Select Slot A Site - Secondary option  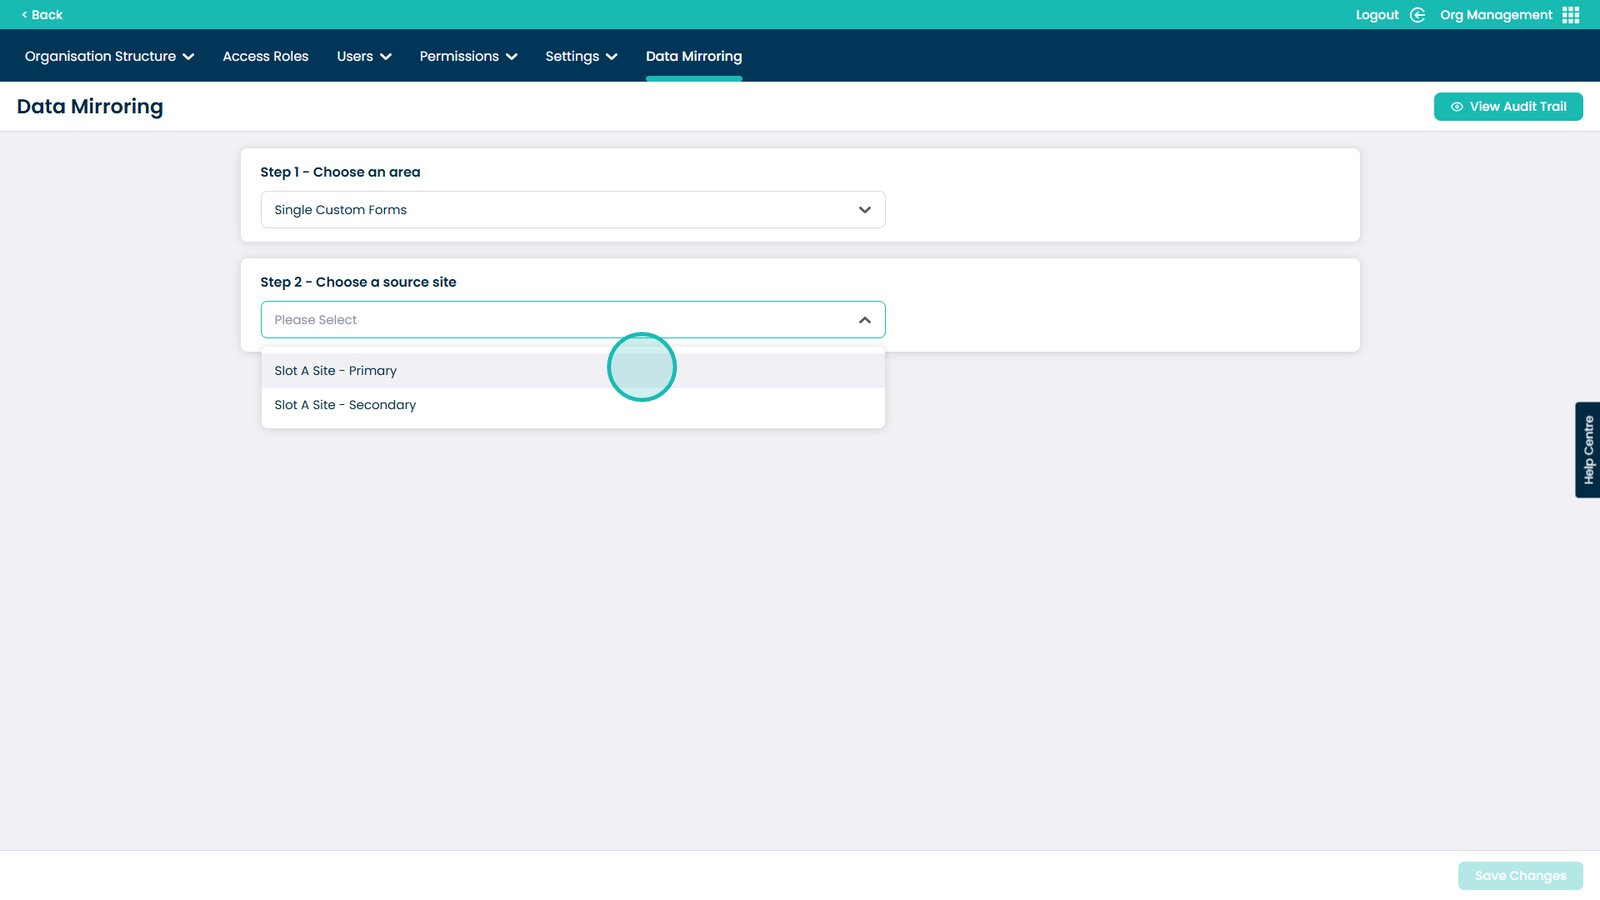(345, 405)
